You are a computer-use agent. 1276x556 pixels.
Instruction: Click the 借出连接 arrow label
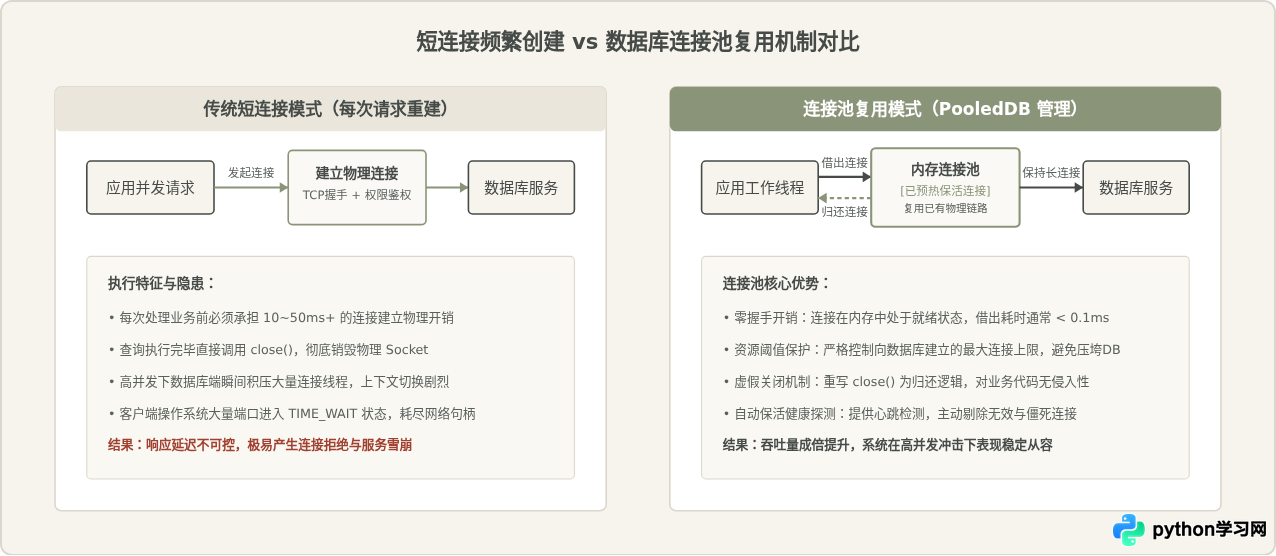tap(844, 162)
